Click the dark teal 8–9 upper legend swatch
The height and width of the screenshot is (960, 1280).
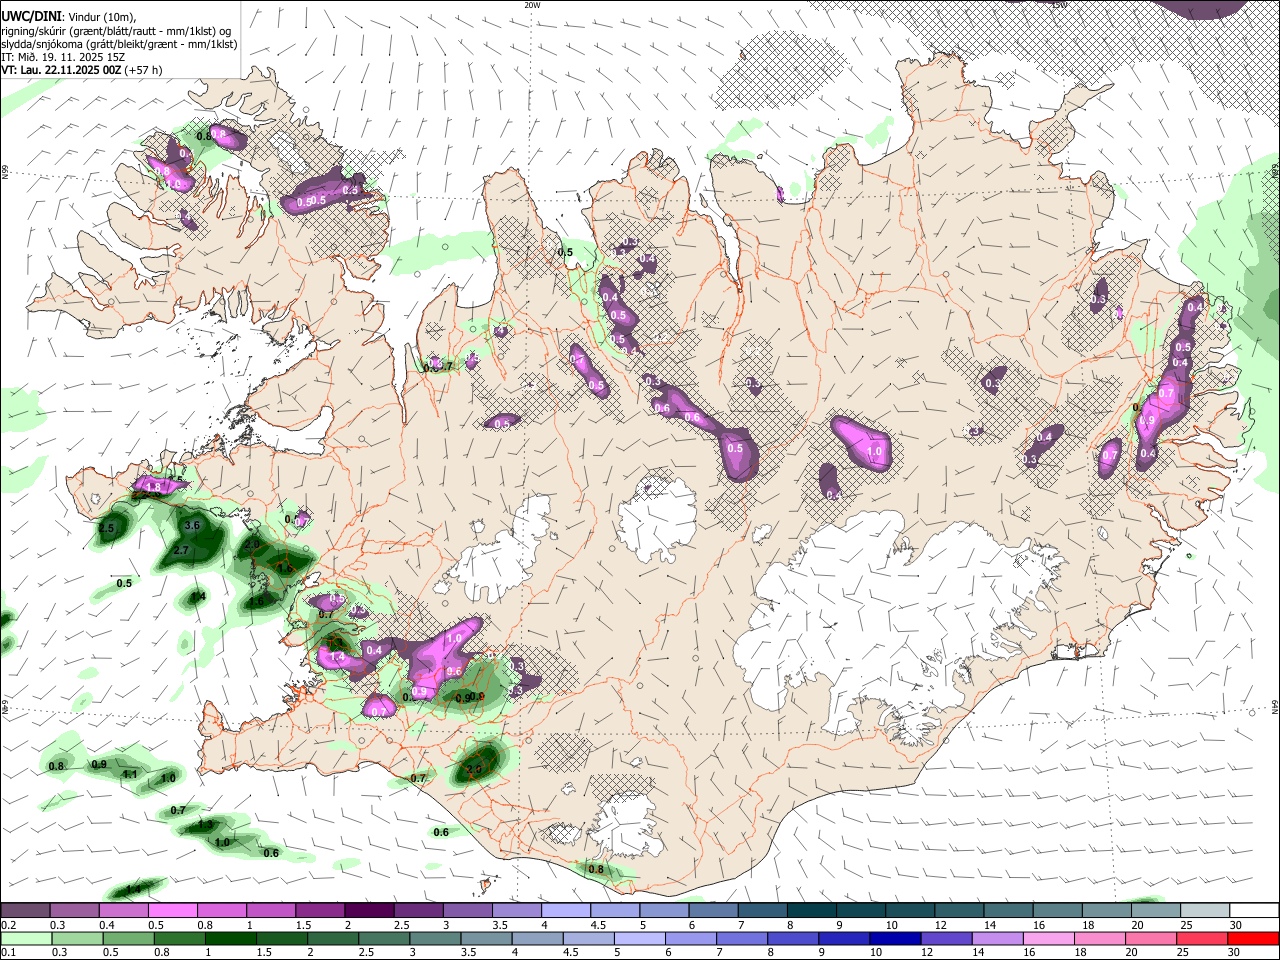810,911
